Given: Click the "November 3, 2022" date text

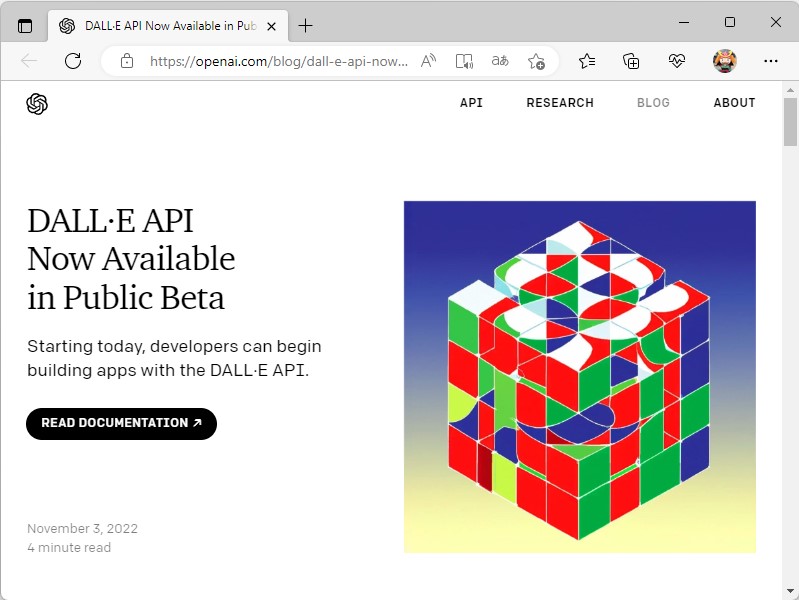Looking at the screenshot, I should 83,529.
